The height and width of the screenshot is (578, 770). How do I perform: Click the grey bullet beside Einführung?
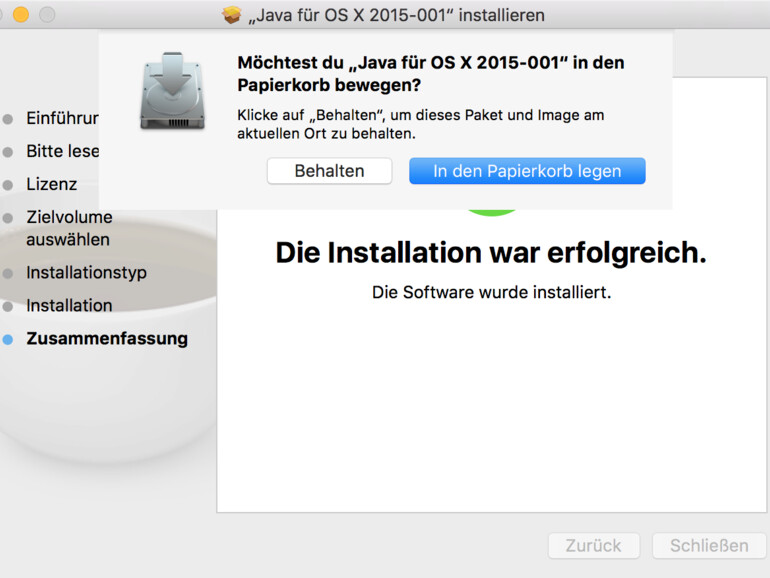[x=8, y=119]
